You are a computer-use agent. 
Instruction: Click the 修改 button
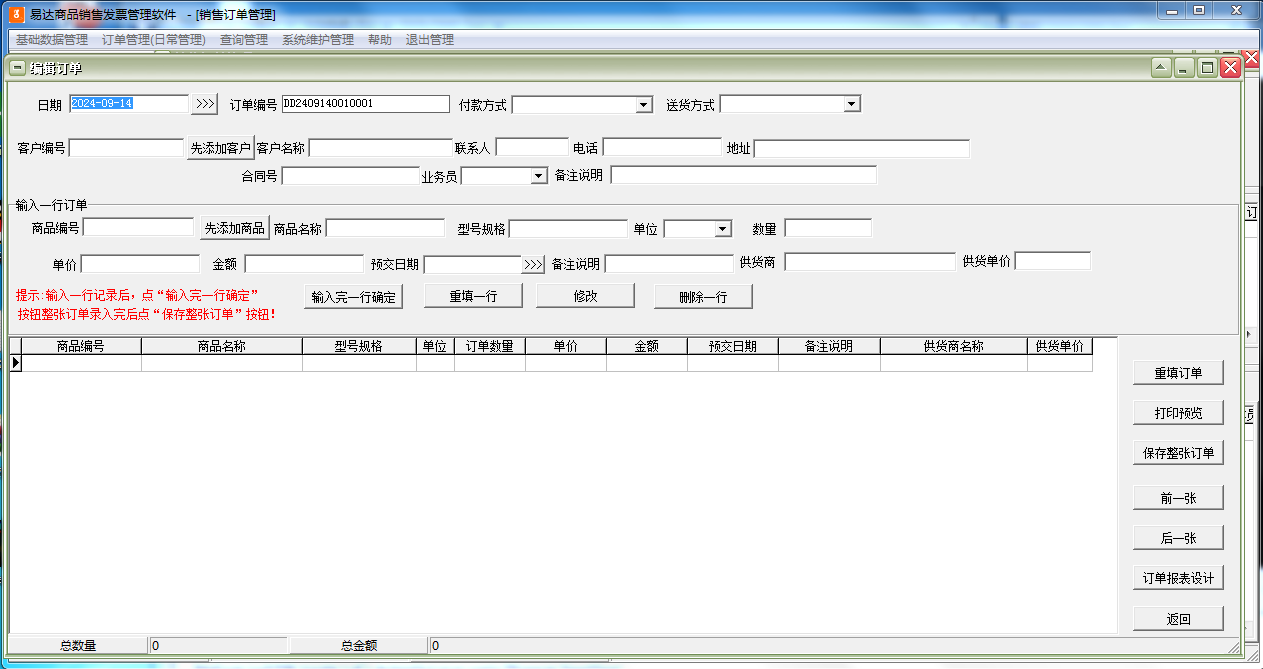(585, 296)
